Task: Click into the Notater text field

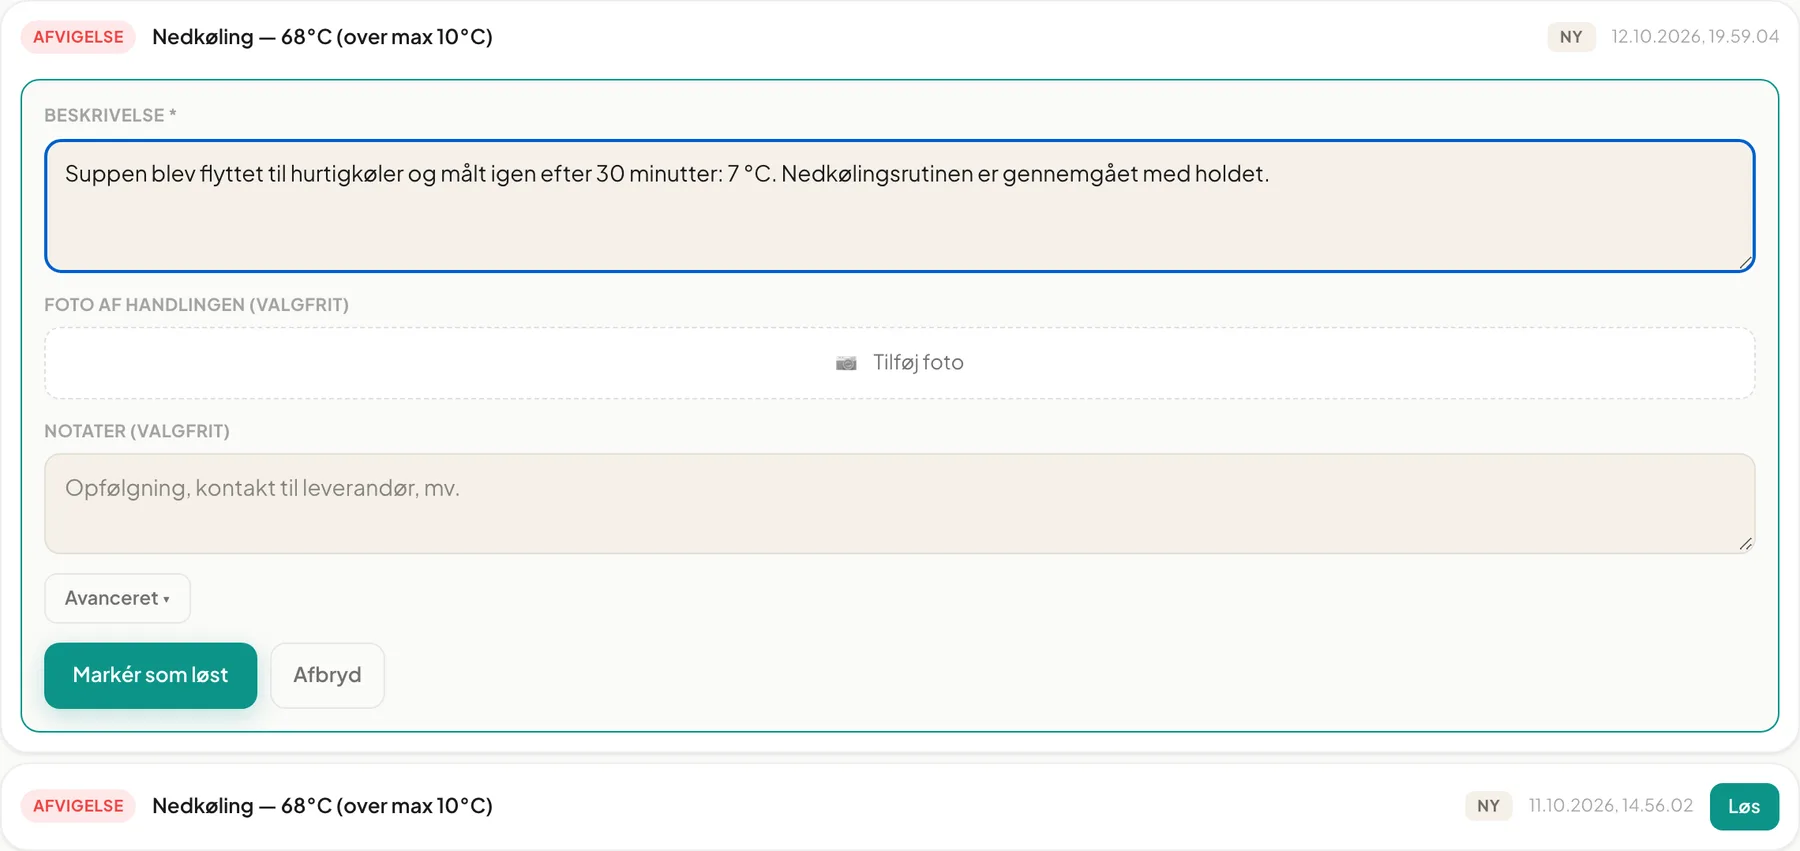Action: click(899, 504)
